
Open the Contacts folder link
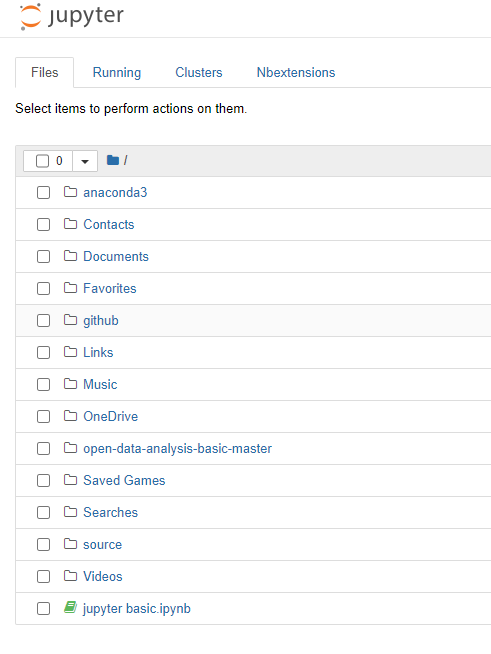(108, 224)
